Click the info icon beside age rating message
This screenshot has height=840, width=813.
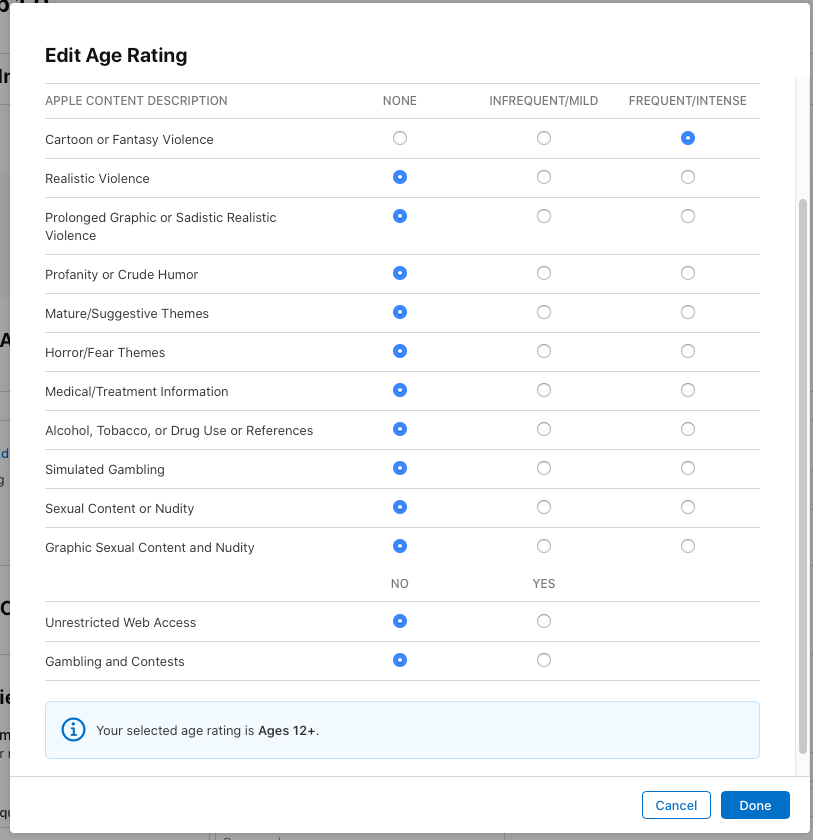pyautogui.click(x=73, y=730)
